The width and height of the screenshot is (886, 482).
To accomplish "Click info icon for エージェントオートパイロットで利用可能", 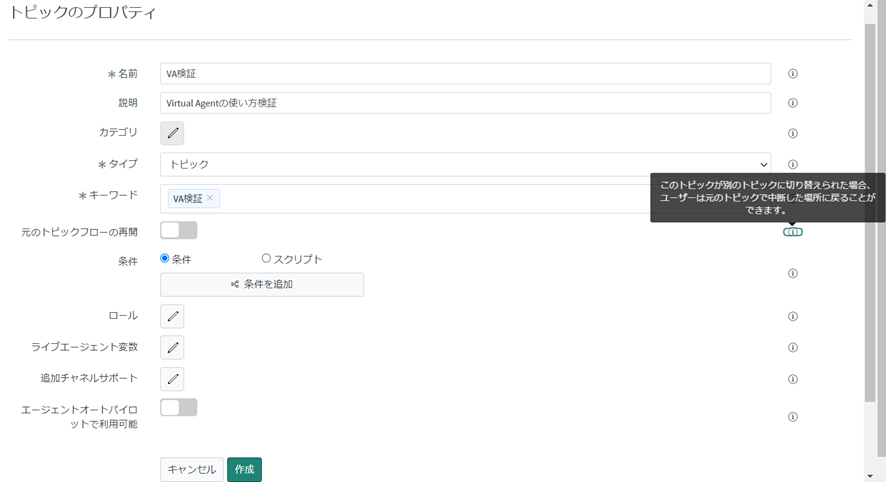I will 793,417.
